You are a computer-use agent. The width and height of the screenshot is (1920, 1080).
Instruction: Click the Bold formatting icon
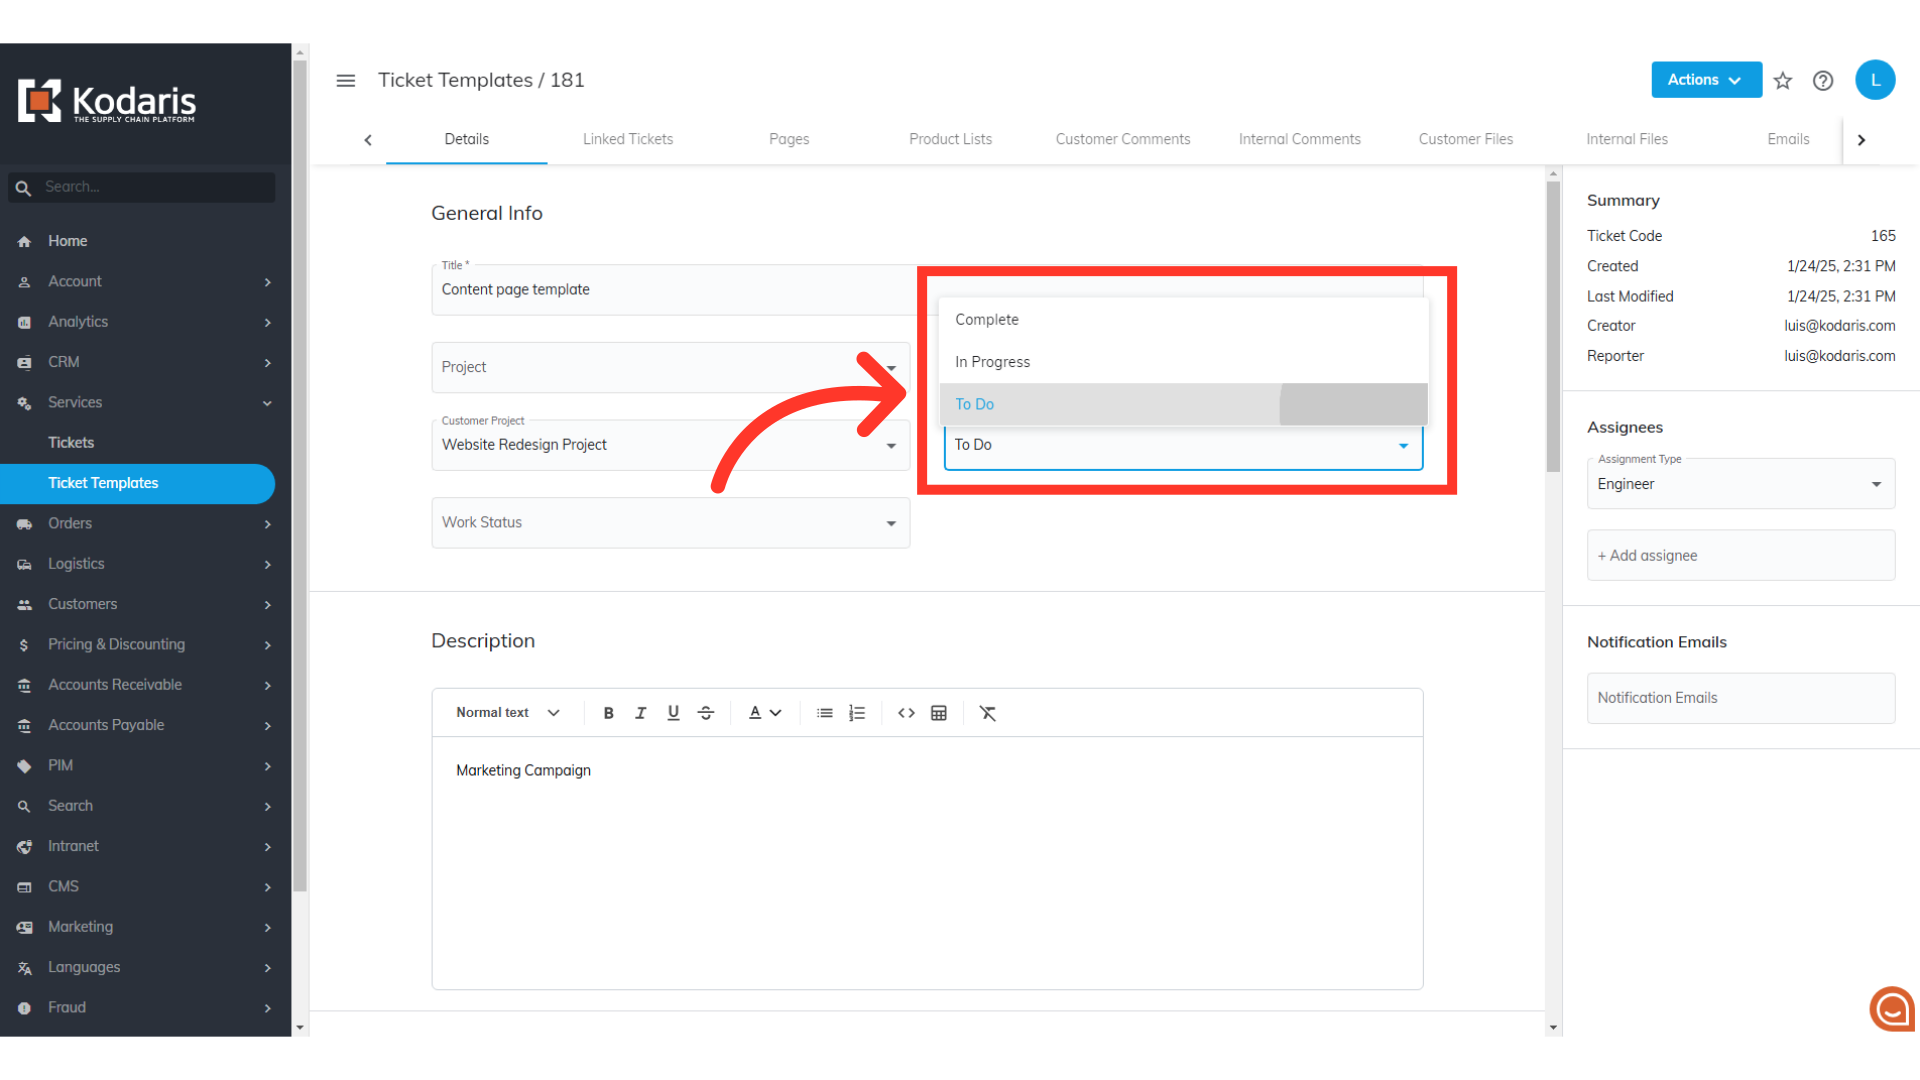(x=608, y=713)
